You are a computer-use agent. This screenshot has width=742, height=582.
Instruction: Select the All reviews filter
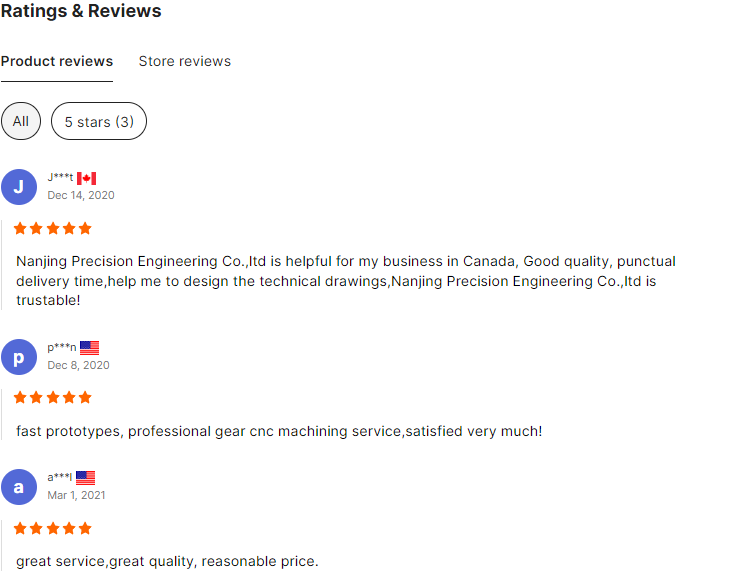click(x=21, y=121)
